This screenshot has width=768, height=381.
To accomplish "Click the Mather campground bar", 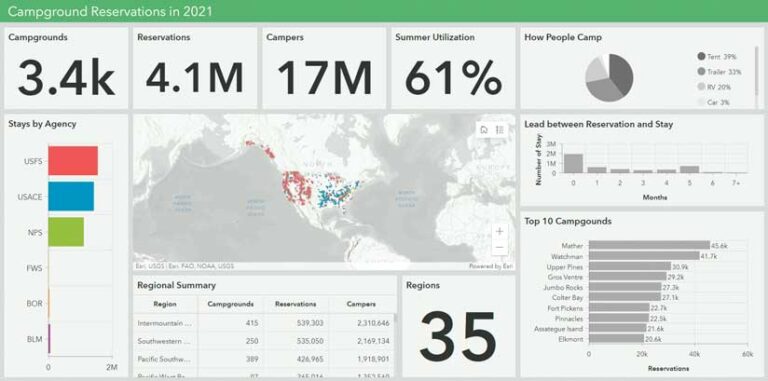I will 649,245.
